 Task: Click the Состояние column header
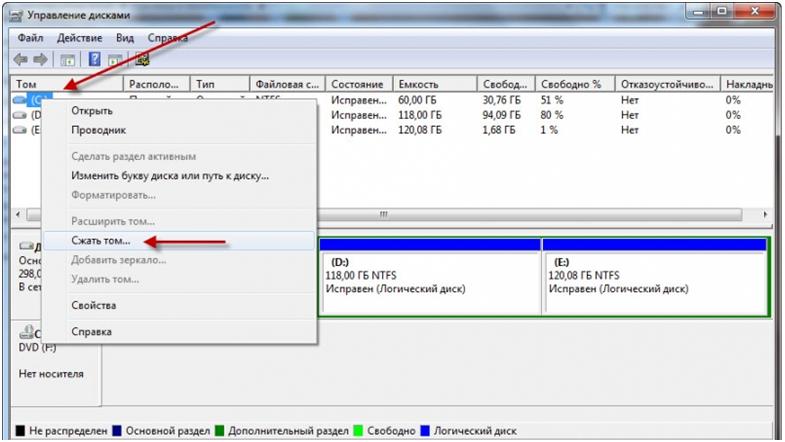(357, 85)
